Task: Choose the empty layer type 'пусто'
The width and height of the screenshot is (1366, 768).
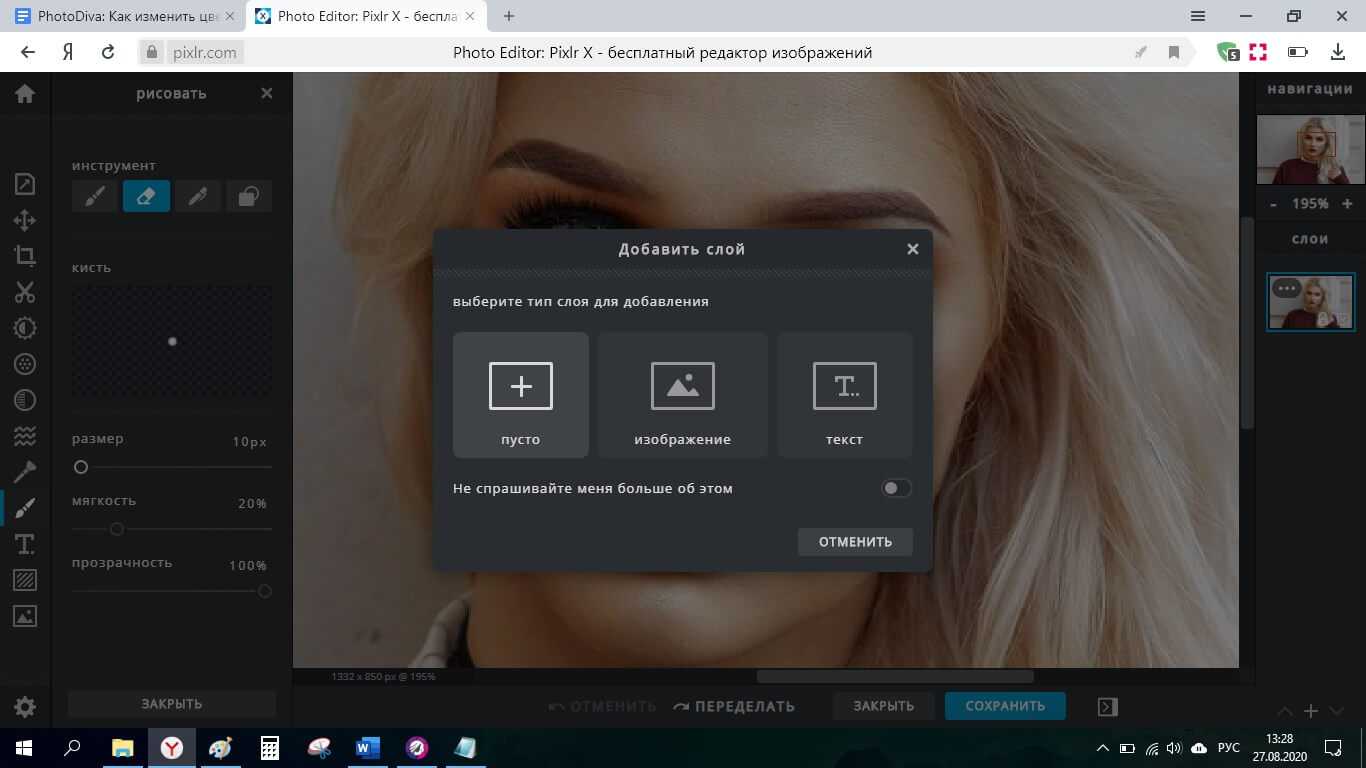Action: coord(520,395)
